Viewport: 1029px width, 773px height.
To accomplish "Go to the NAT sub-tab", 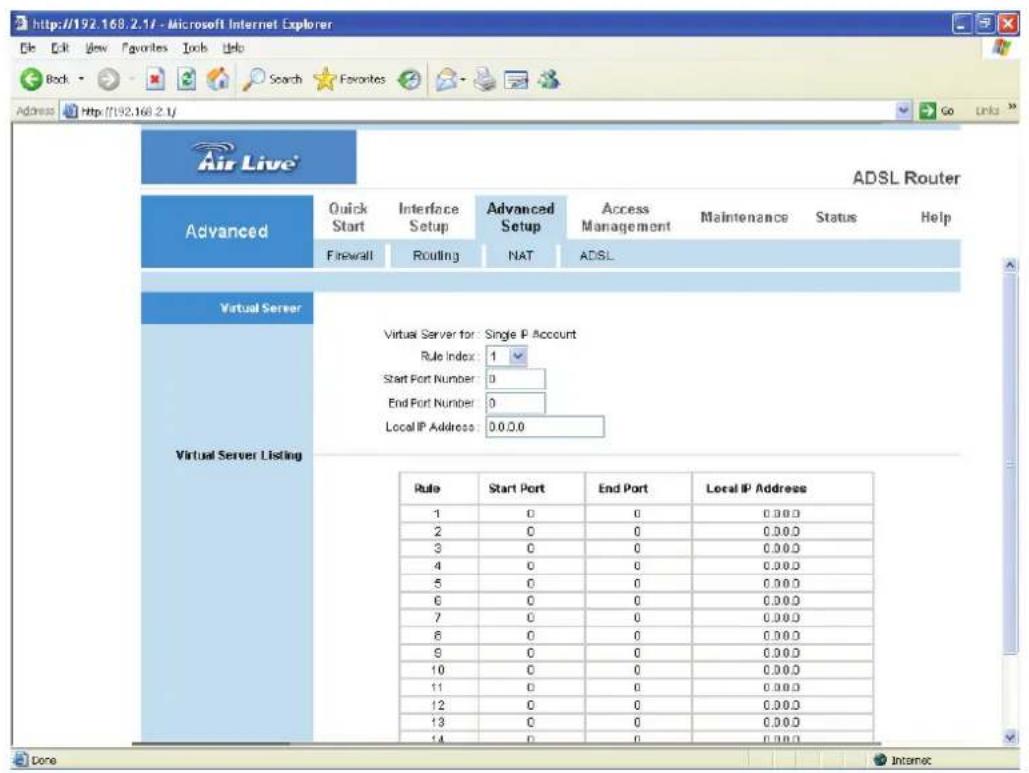I will coord(520,255).
